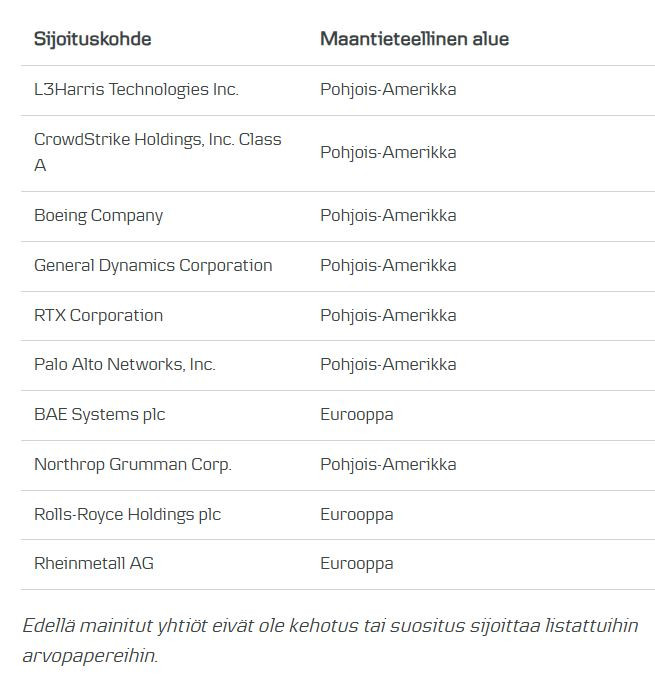The width and height of the screenshot is (655, 677).
Task: Select Eurooppa in the Rolls-Royce Holdings row
Action: (x=357, y=514)
